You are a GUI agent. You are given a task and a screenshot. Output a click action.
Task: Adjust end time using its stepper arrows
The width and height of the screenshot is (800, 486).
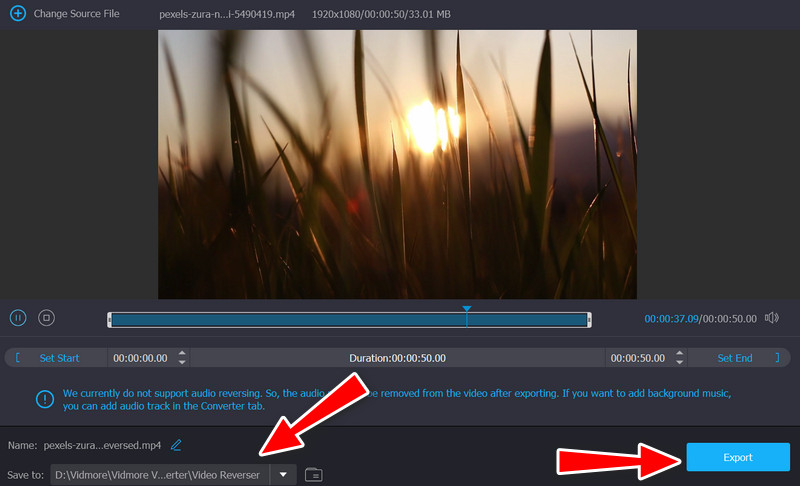681,358
